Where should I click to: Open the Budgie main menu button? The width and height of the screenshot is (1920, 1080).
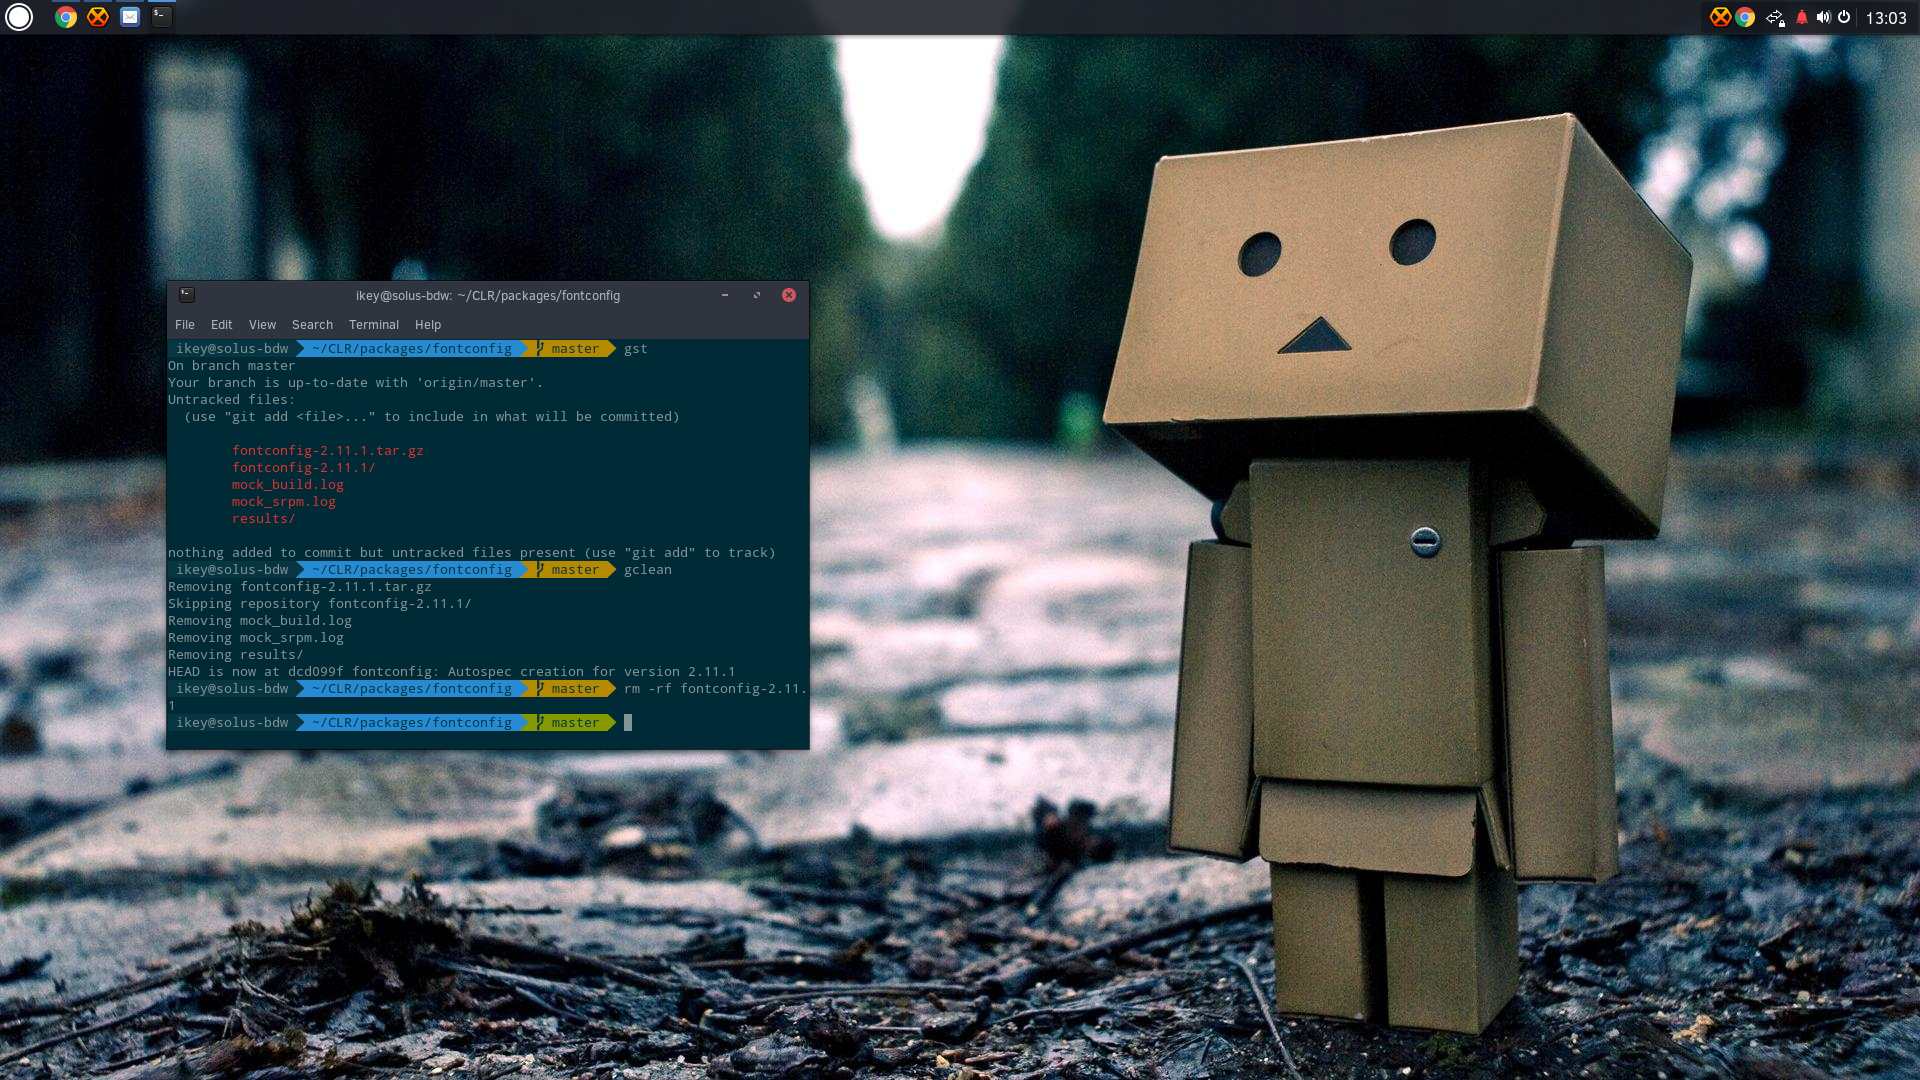click(19, 17)
